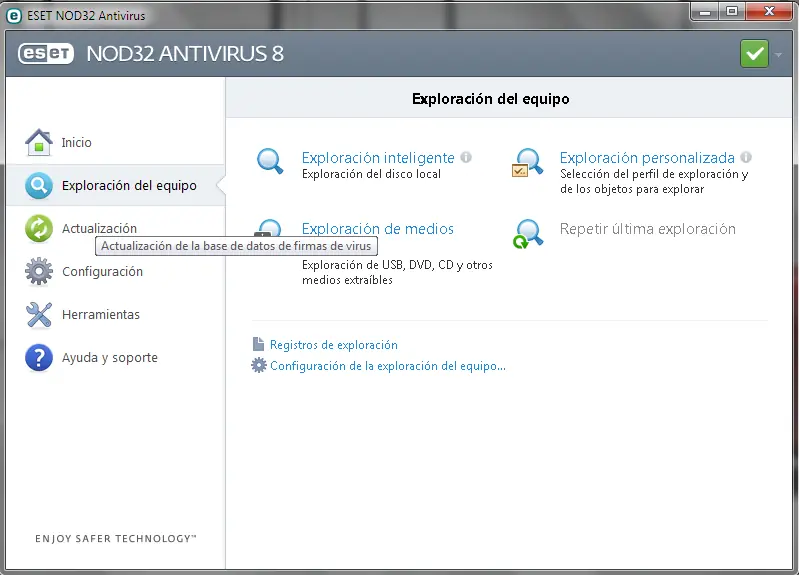Viewport: 799px width, 575px height.
Task: Click the document icon beside Registros de exploración
Action: click(x=258, y=344)
